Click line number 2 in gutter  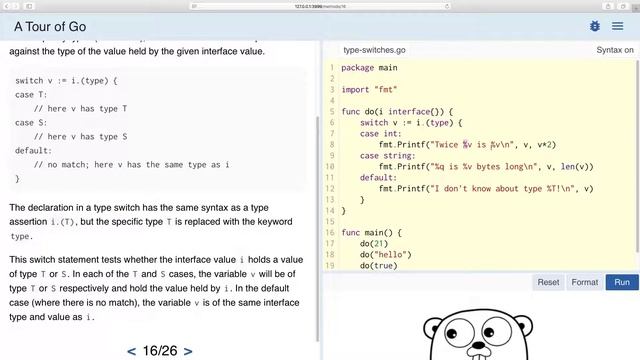332,78
